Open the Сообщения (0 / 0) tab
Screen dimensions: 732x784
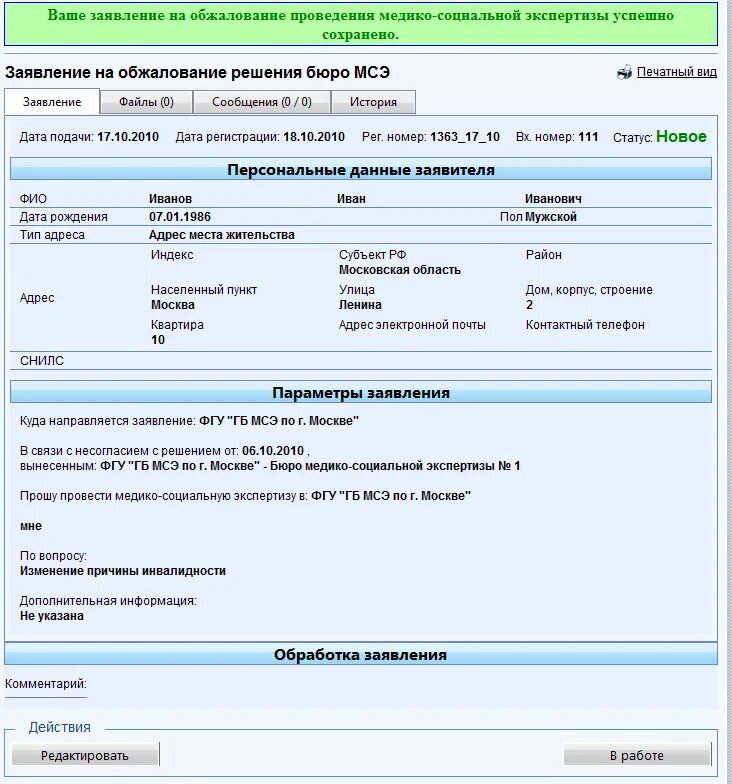click(262, 102)
